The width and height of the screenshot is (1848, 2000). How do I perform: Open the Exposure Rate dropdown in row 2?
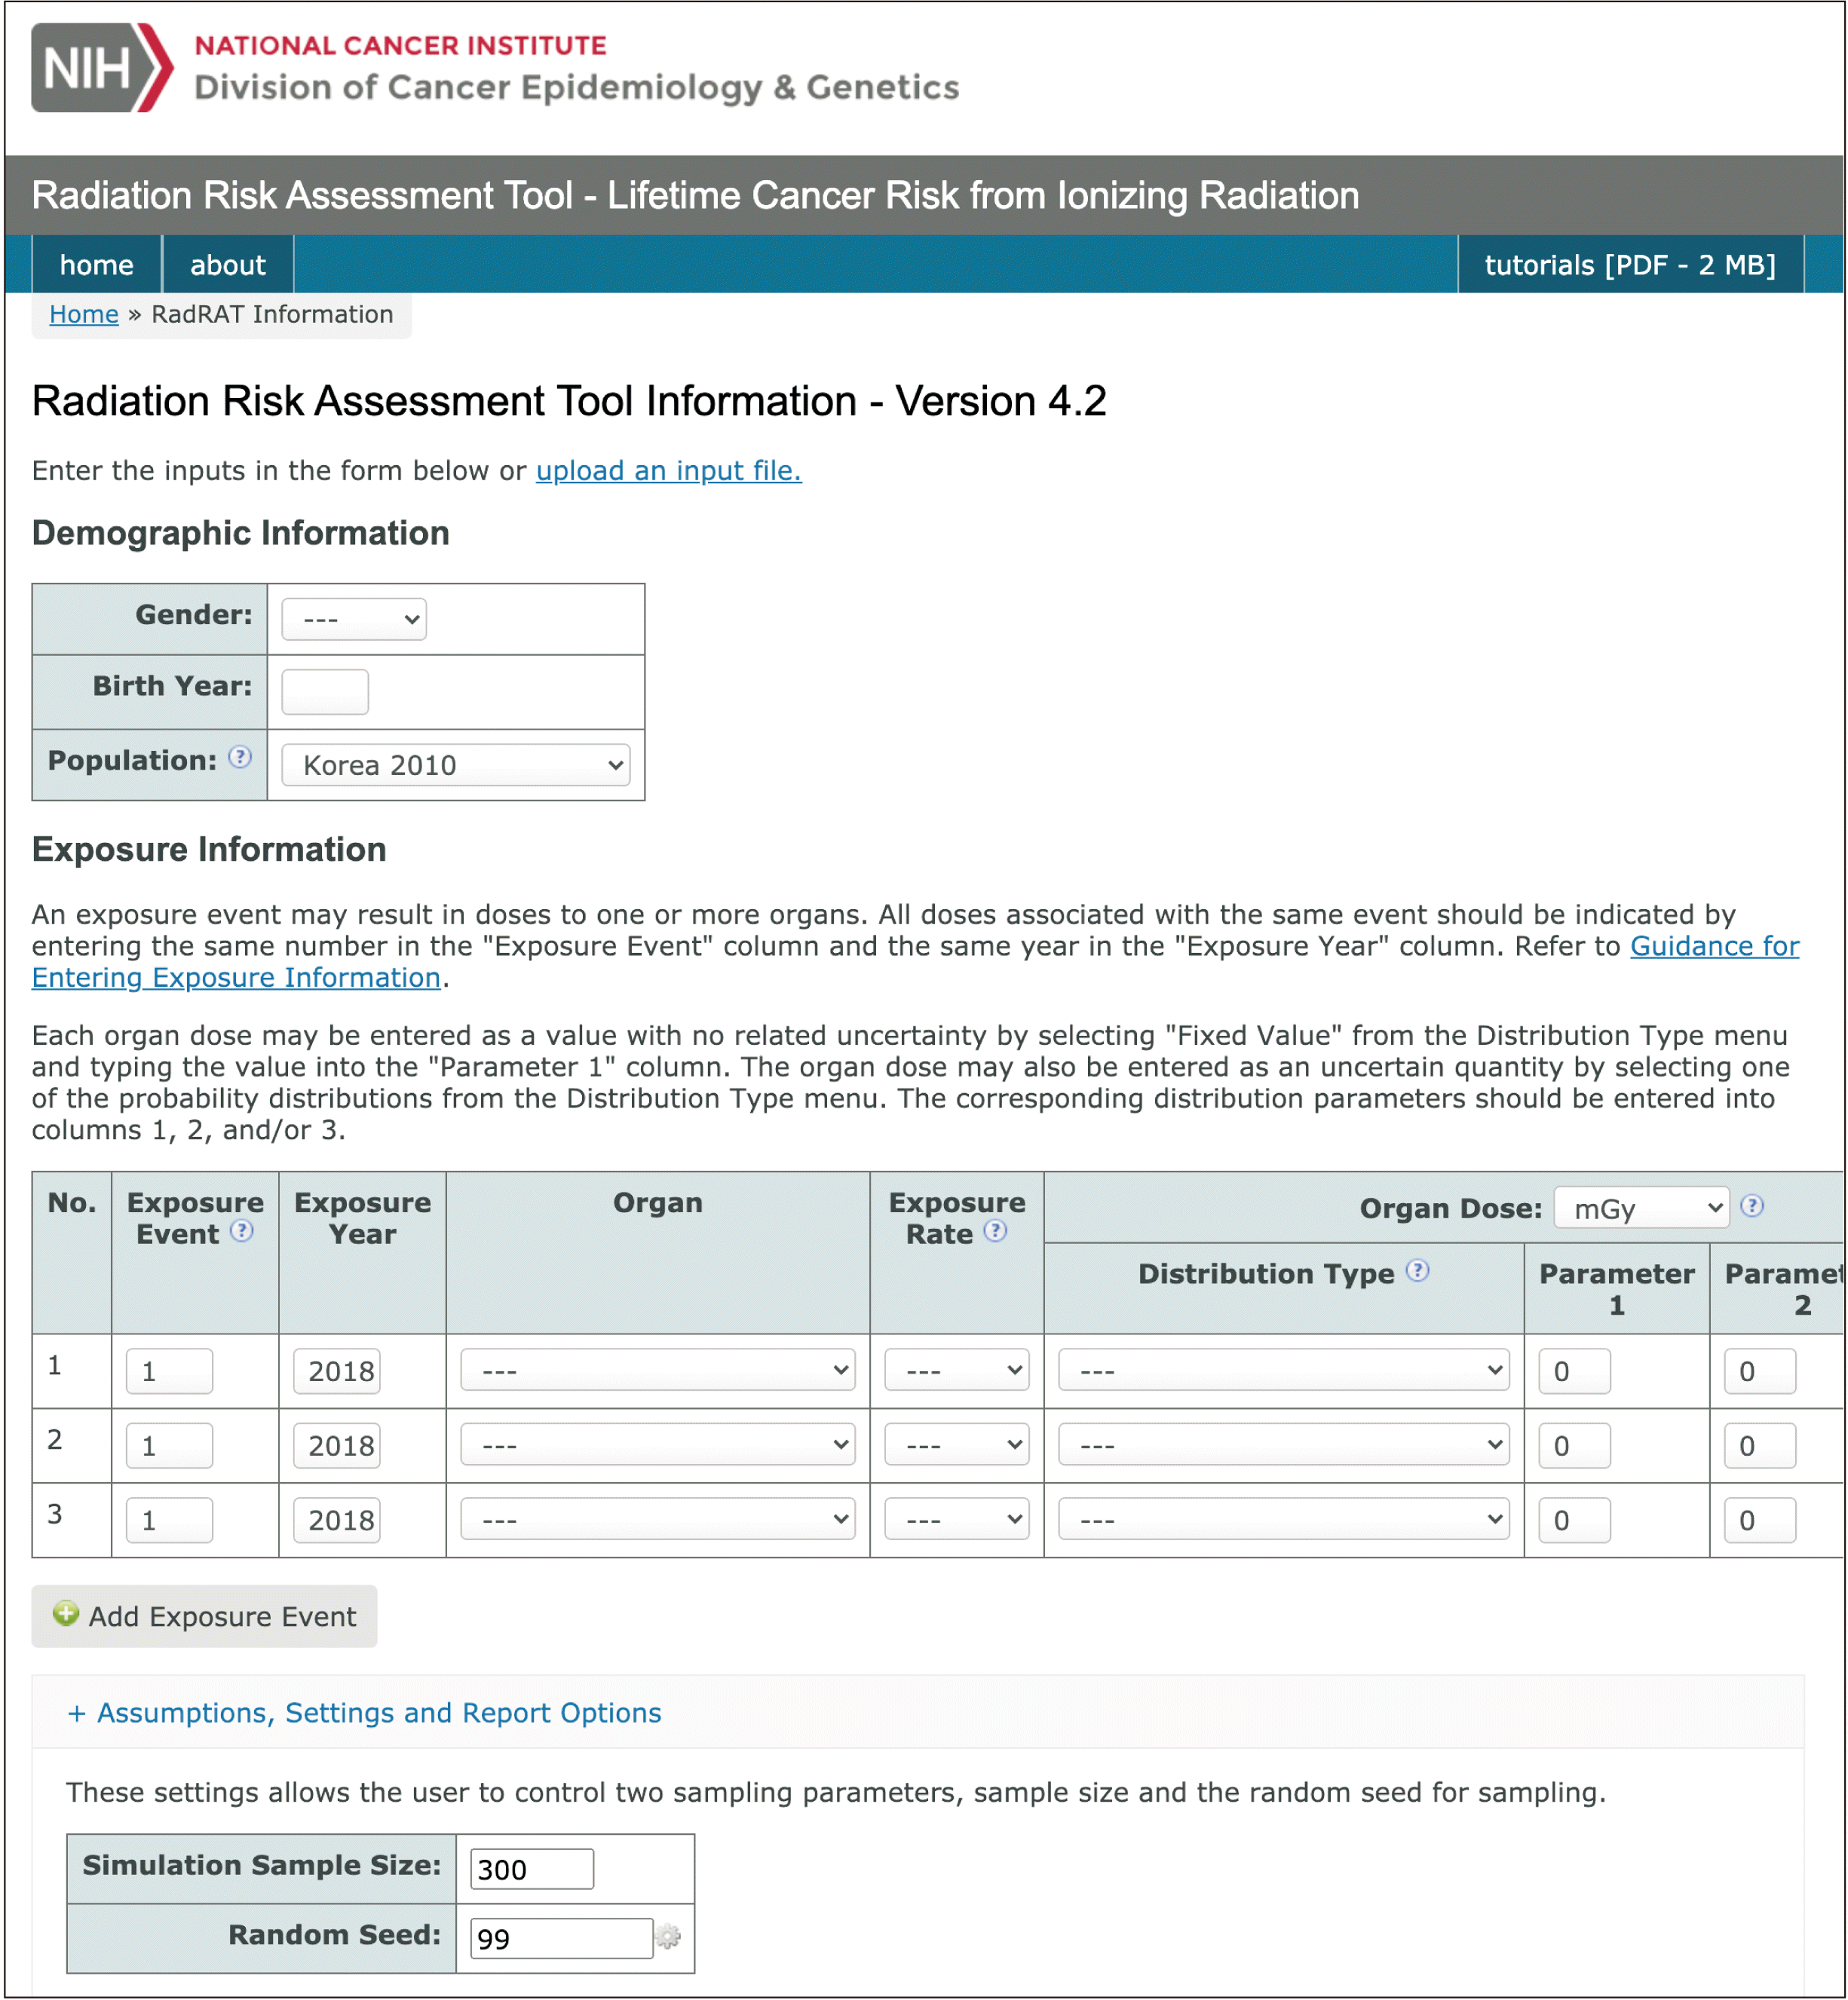[x=957, y=1445]
